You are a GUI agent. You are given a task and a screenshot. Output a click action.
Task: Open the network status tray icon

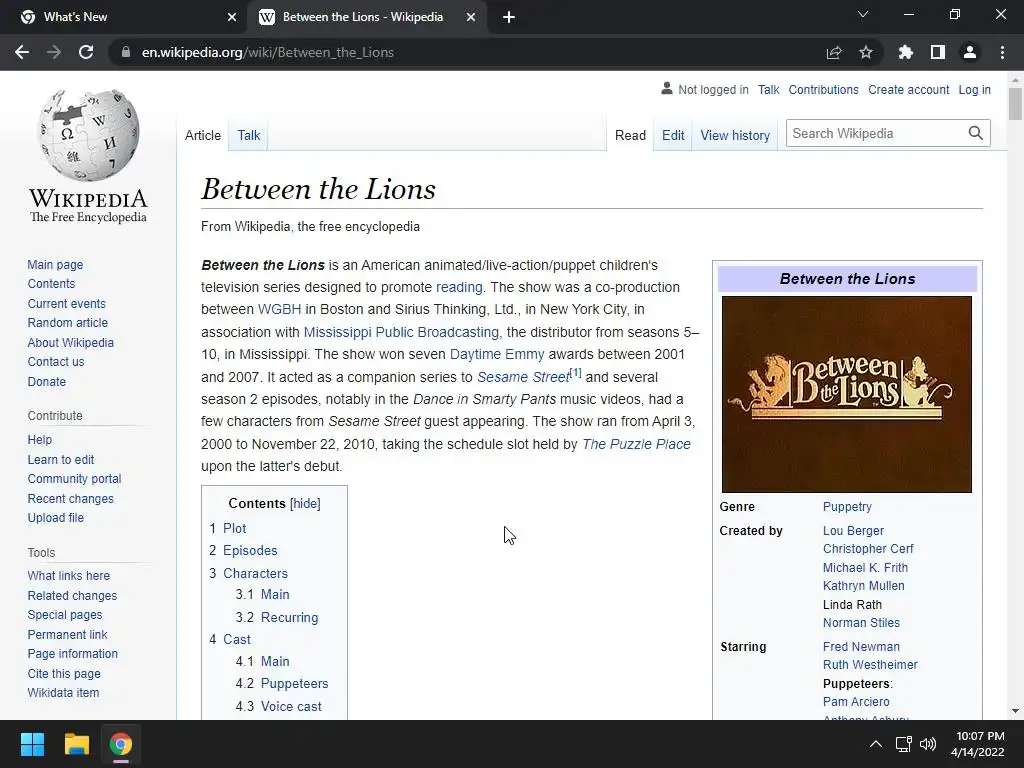(x=903, y=744)
